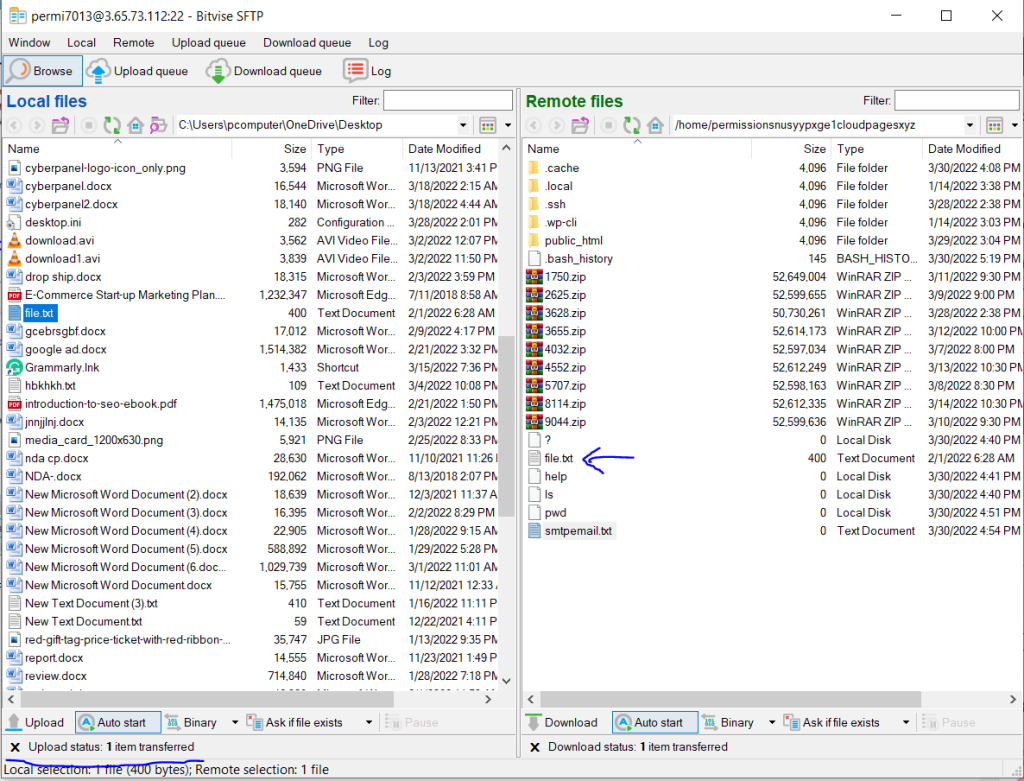
Task: Click the Upload button
Action: tap(36, 722)
